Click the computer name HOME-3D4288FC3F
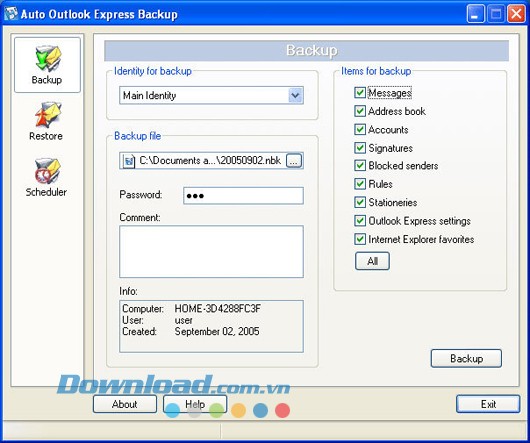Image resolution: width=530 pixels, height=443 pixels. [218, 309]
